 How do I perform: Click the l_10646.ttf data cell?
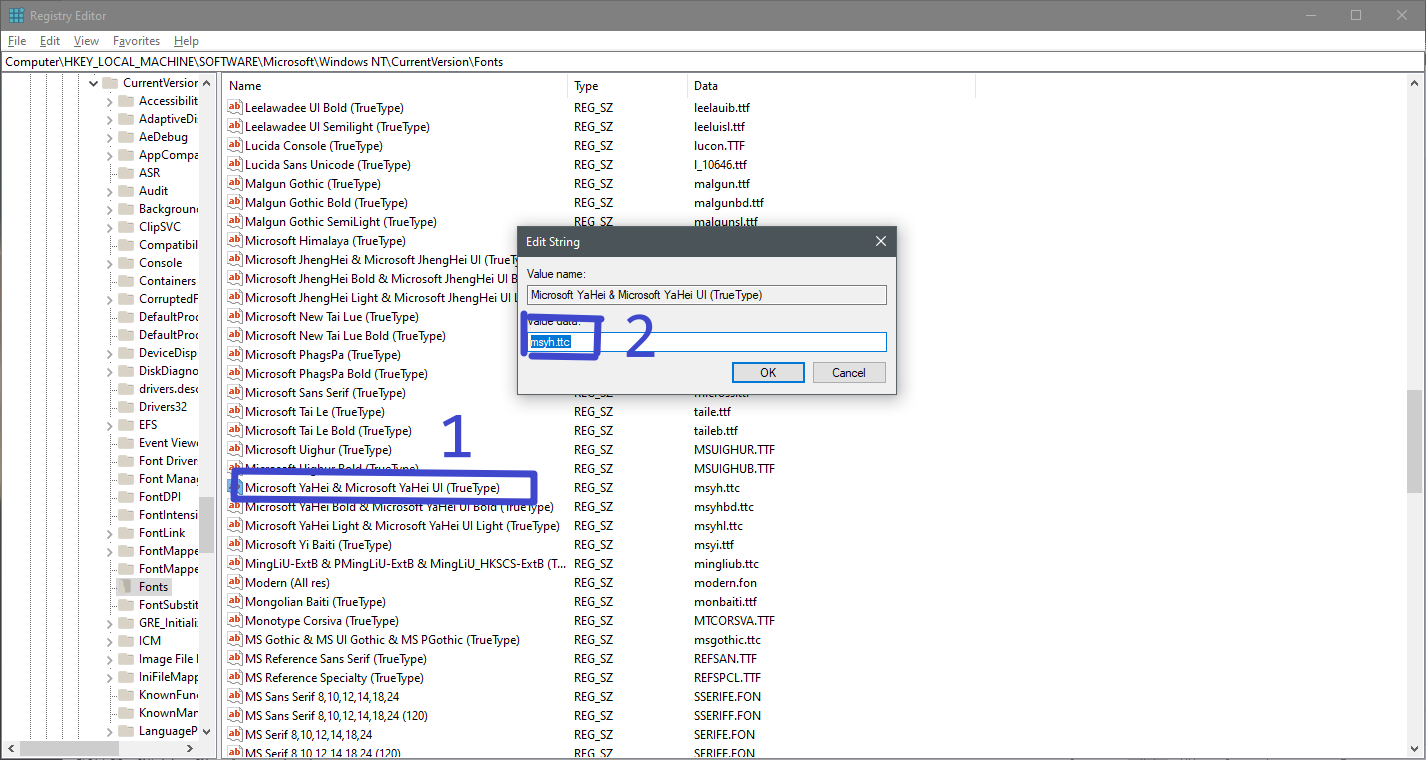(x=720, y=165)
